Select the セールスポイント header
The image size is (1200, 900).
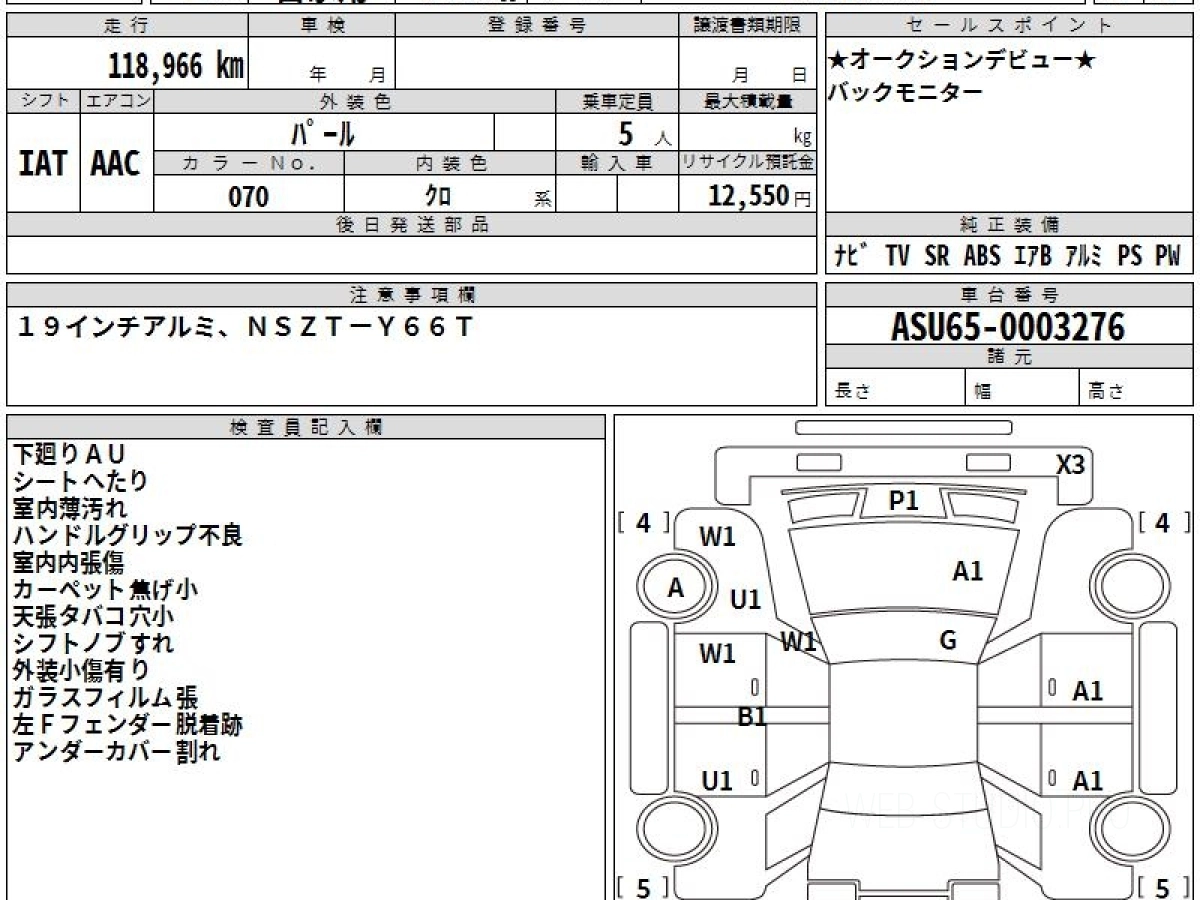[1009, 26]
